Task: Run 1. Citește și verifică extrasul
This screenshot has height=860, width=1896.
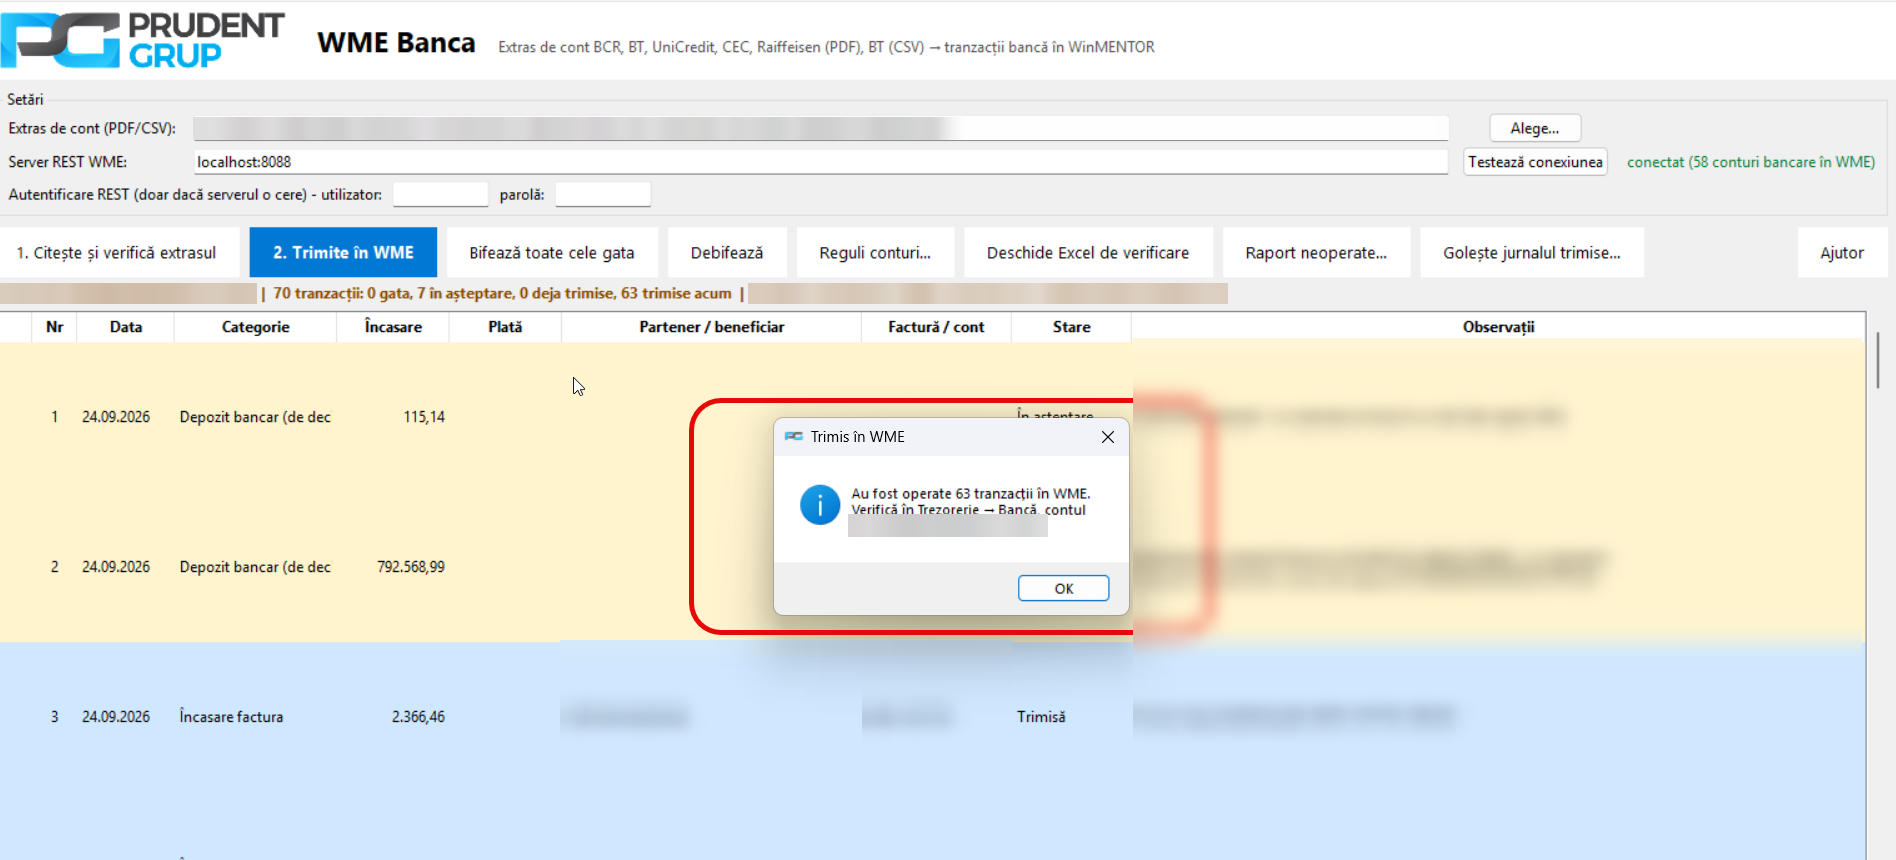Action: 121,253
